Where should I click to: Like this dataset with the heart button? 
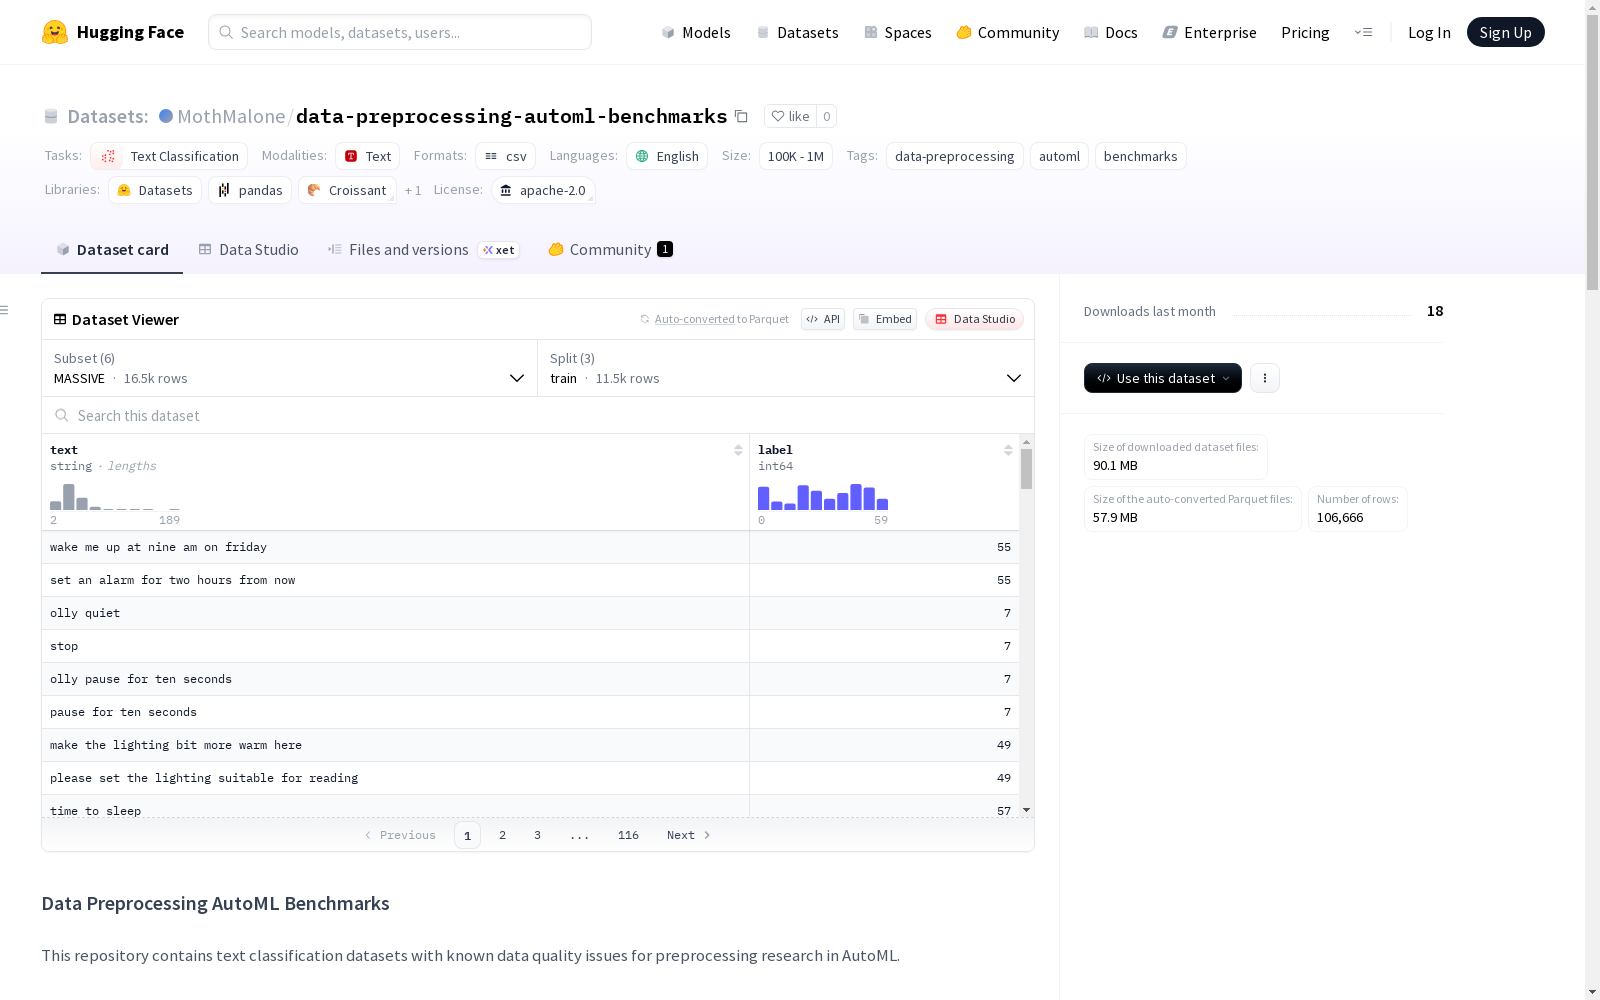pyautogui.click(x=790, y=116)
